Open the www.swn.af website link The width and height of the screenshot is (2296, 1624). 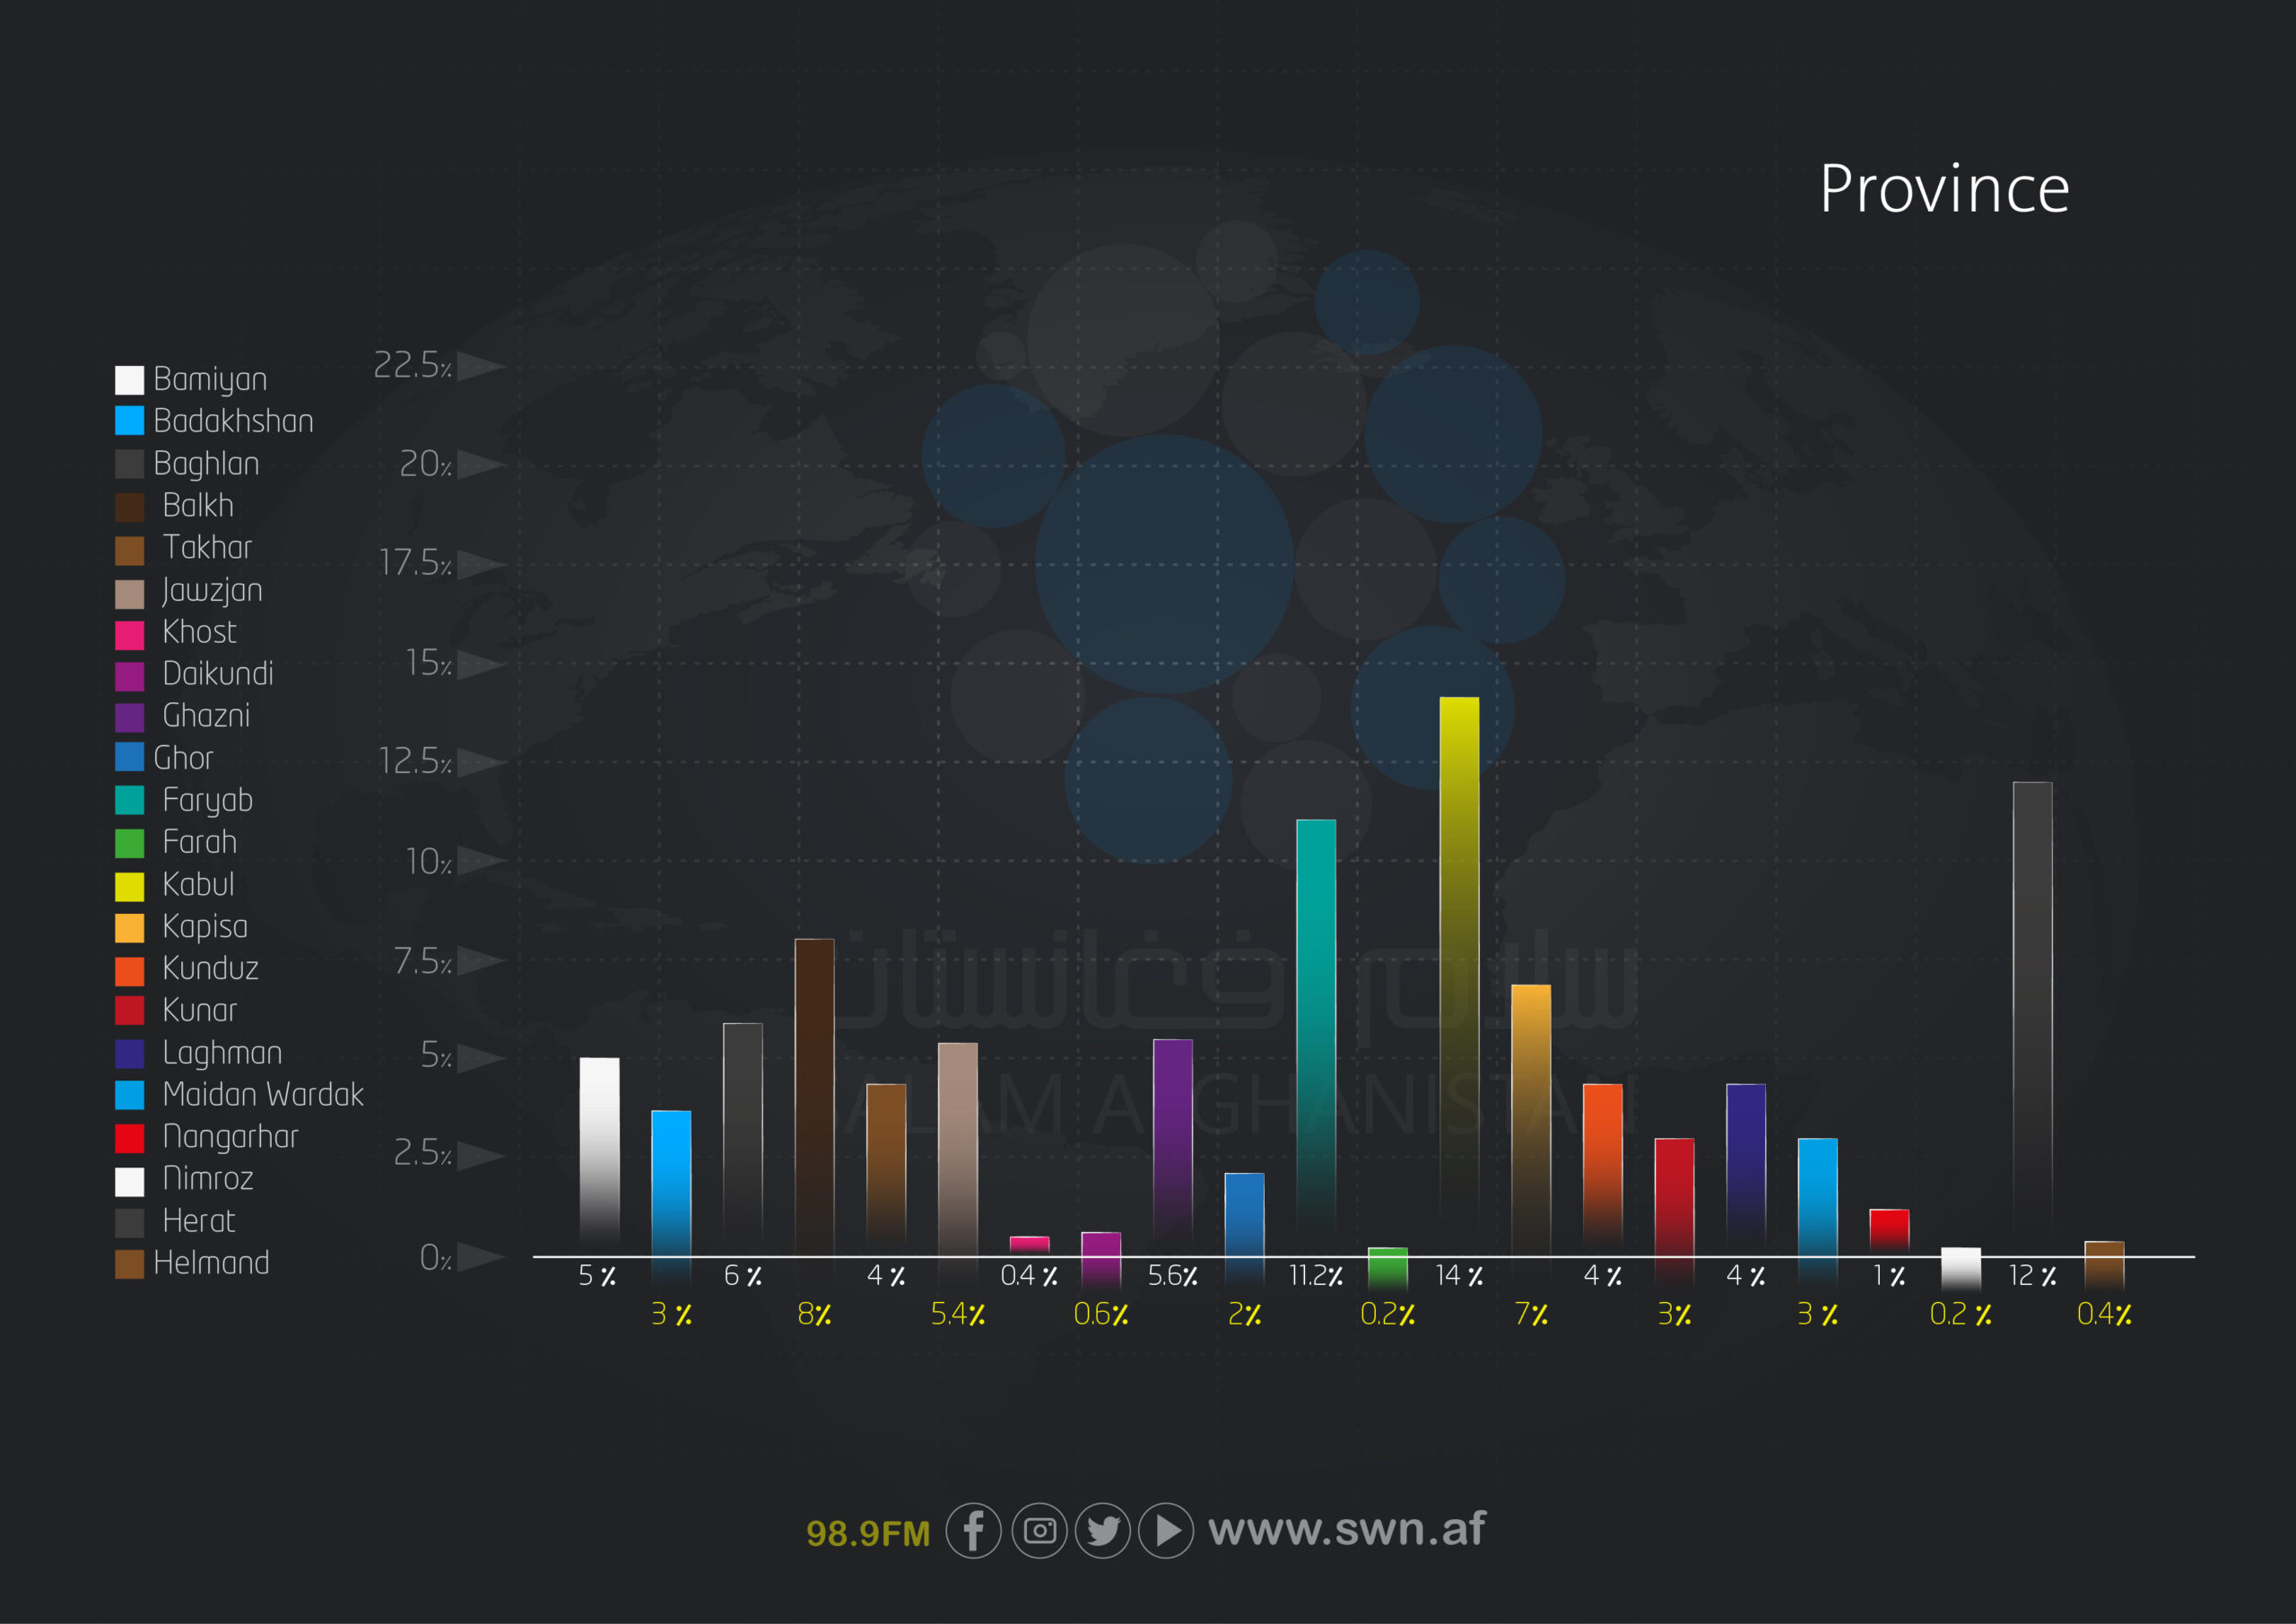click(1346, 1528)
